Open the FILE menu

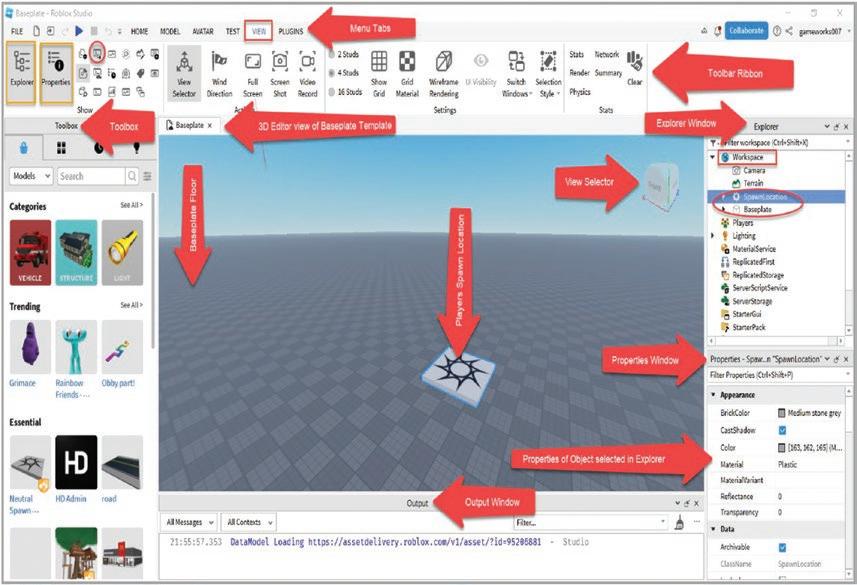click(17, 31)
